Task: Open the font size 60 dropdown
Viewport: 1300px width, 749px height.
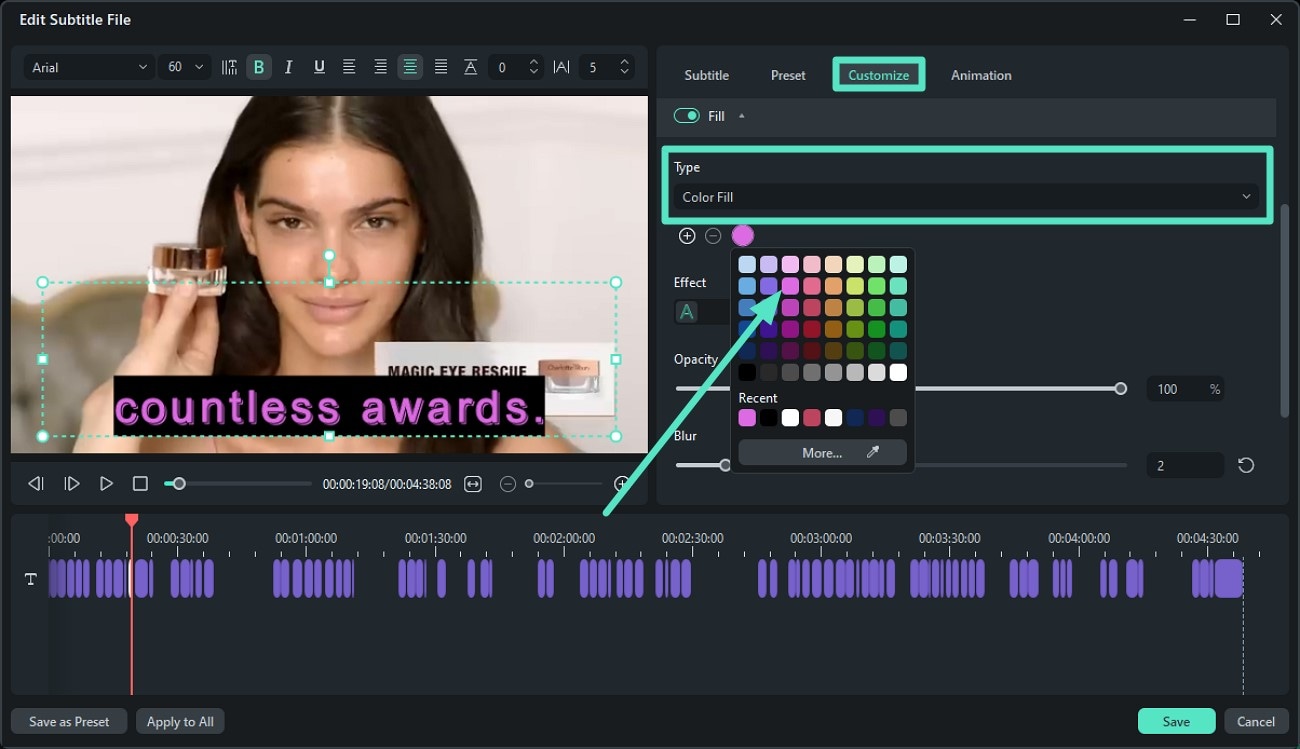Action: click(x=185, y=67)
